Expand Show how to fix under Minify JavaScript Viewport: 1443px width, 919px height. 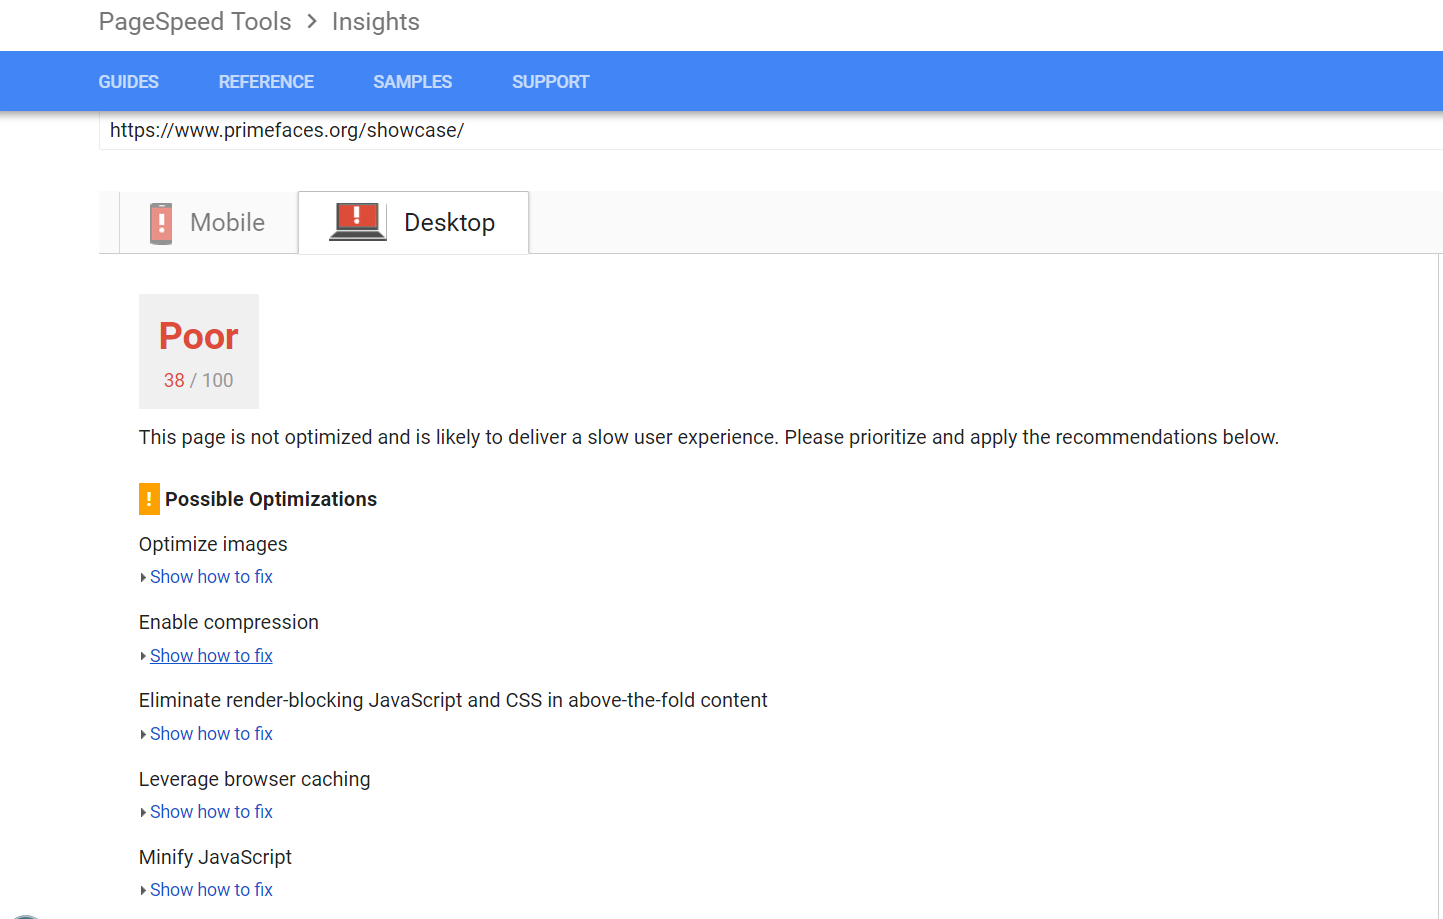[x=210, y=889]
